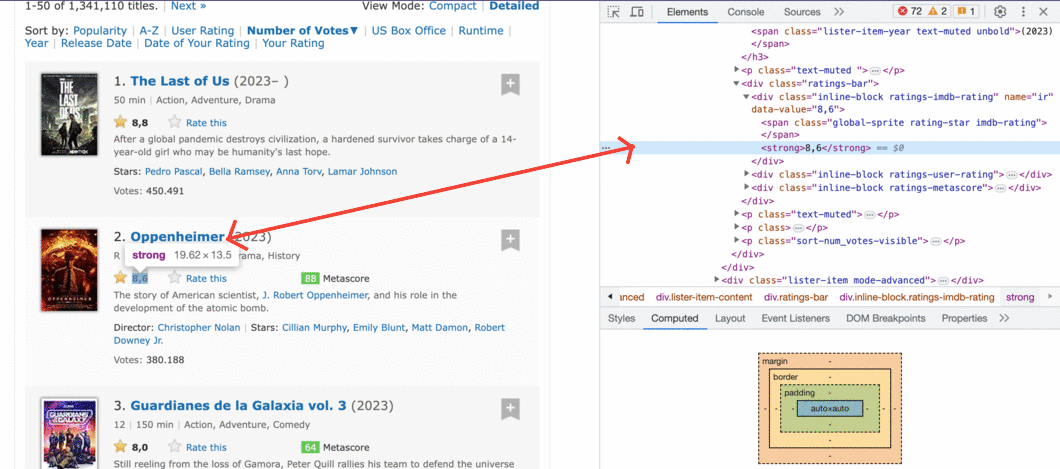1060x469 pixels.
Task: Open Christopher Nolan director link
Action: [x=199, y=327]
